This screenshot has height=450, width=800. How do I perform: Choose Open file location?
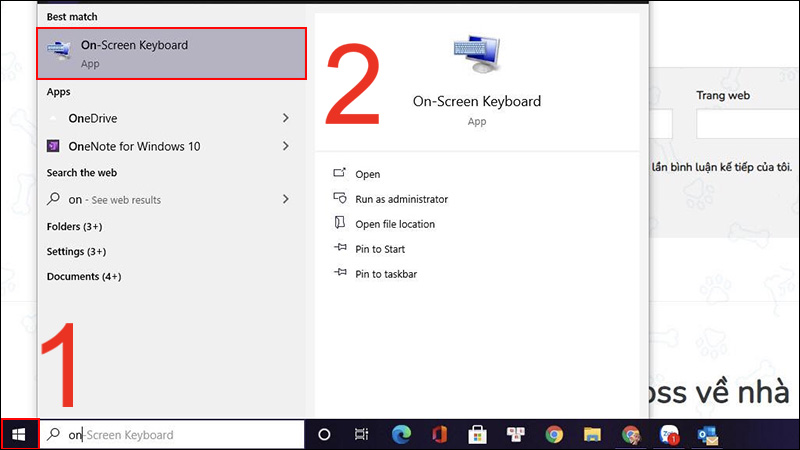pos(395,224)
